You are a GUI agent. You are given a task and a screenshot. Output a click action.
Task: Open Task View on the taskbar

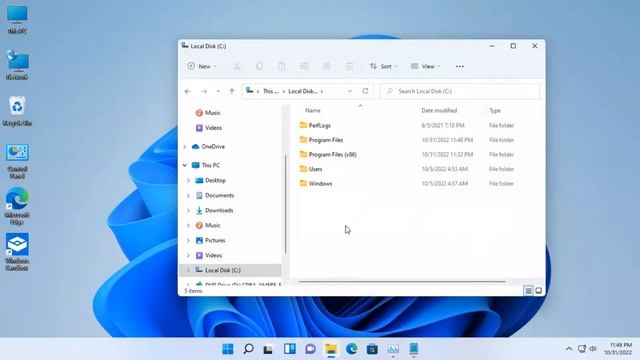click(x=268, y=349)
